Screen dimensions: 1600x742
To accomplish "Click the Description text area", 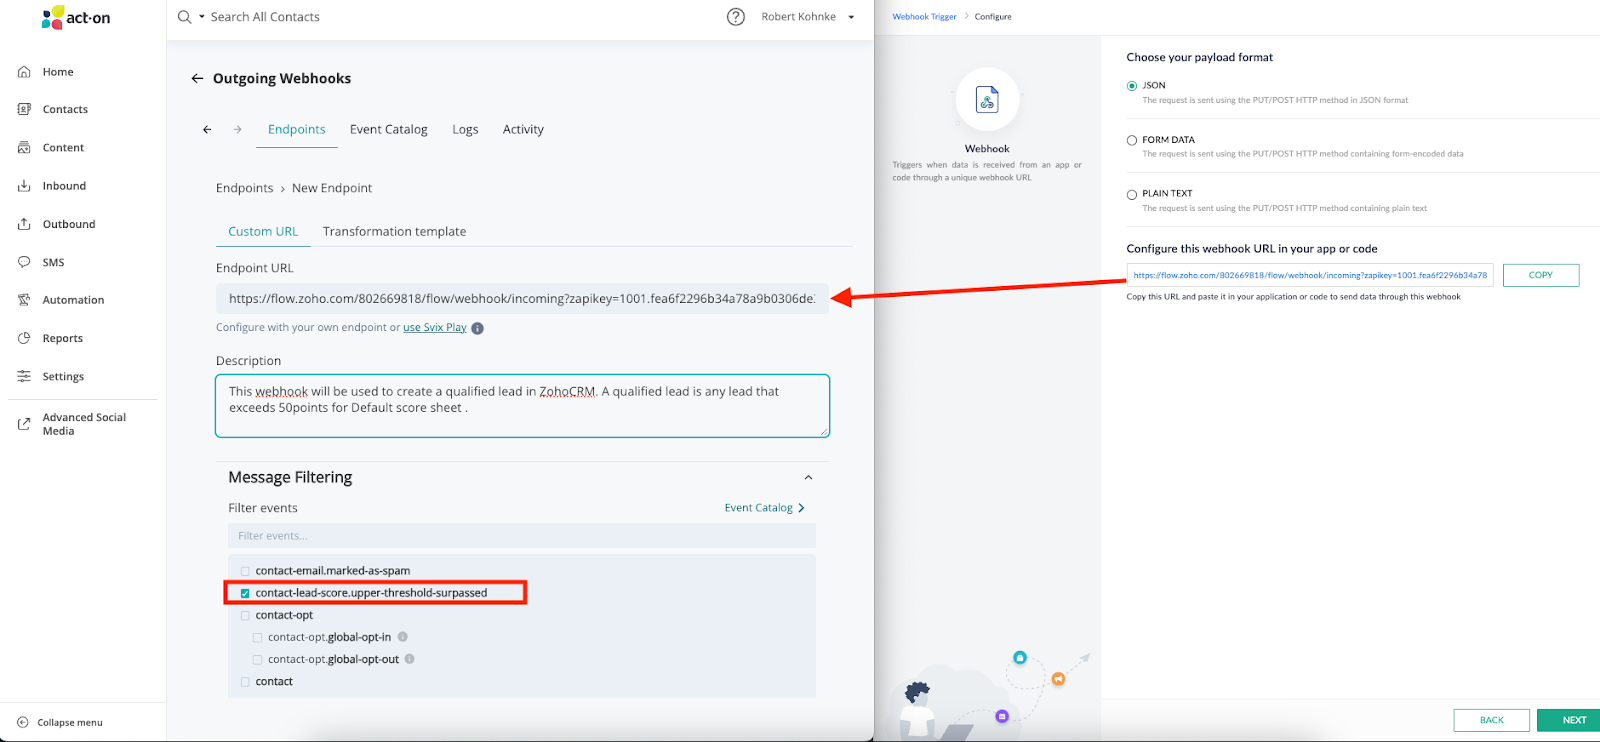I will pyautogui.click(x=522, y=406).
